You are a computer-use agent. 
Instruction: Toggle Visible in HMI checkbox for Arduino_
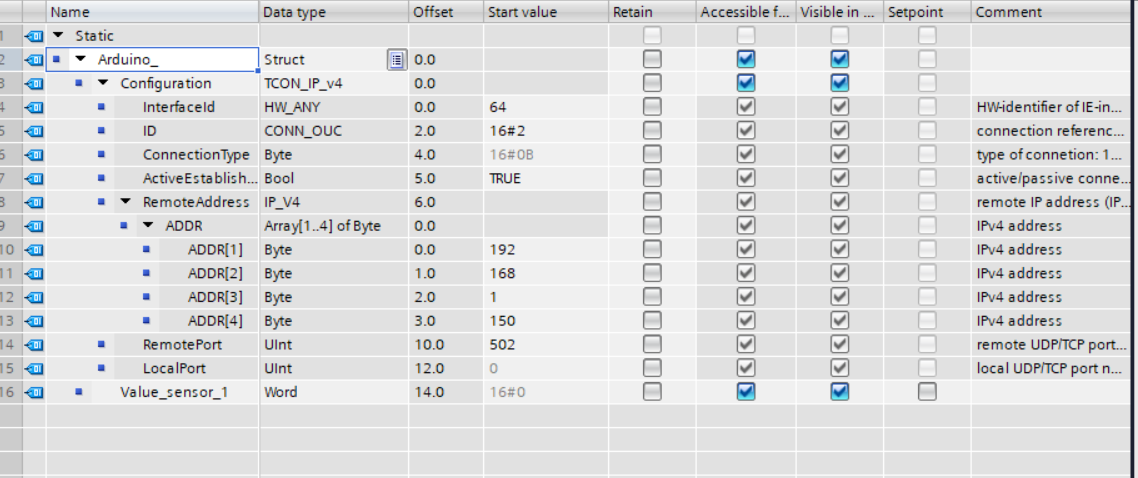point(840,59)
